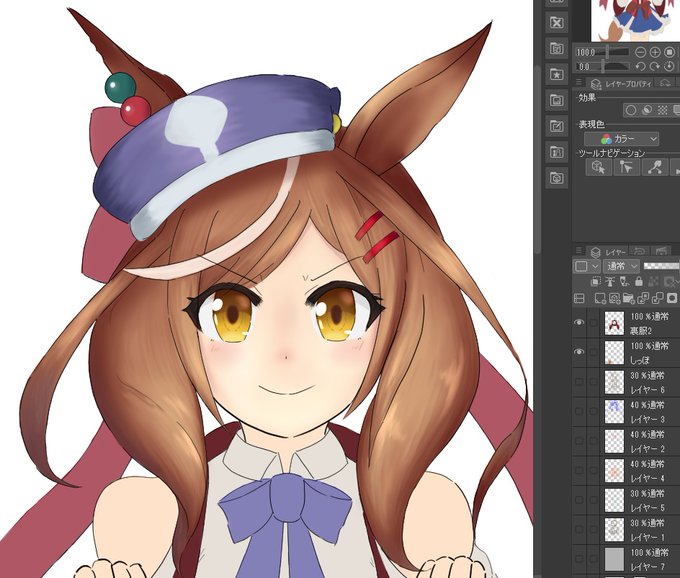This screenshot has width=680, height=578.
Task: Open the third tab beside the history tab
Action: coord(660,251)
